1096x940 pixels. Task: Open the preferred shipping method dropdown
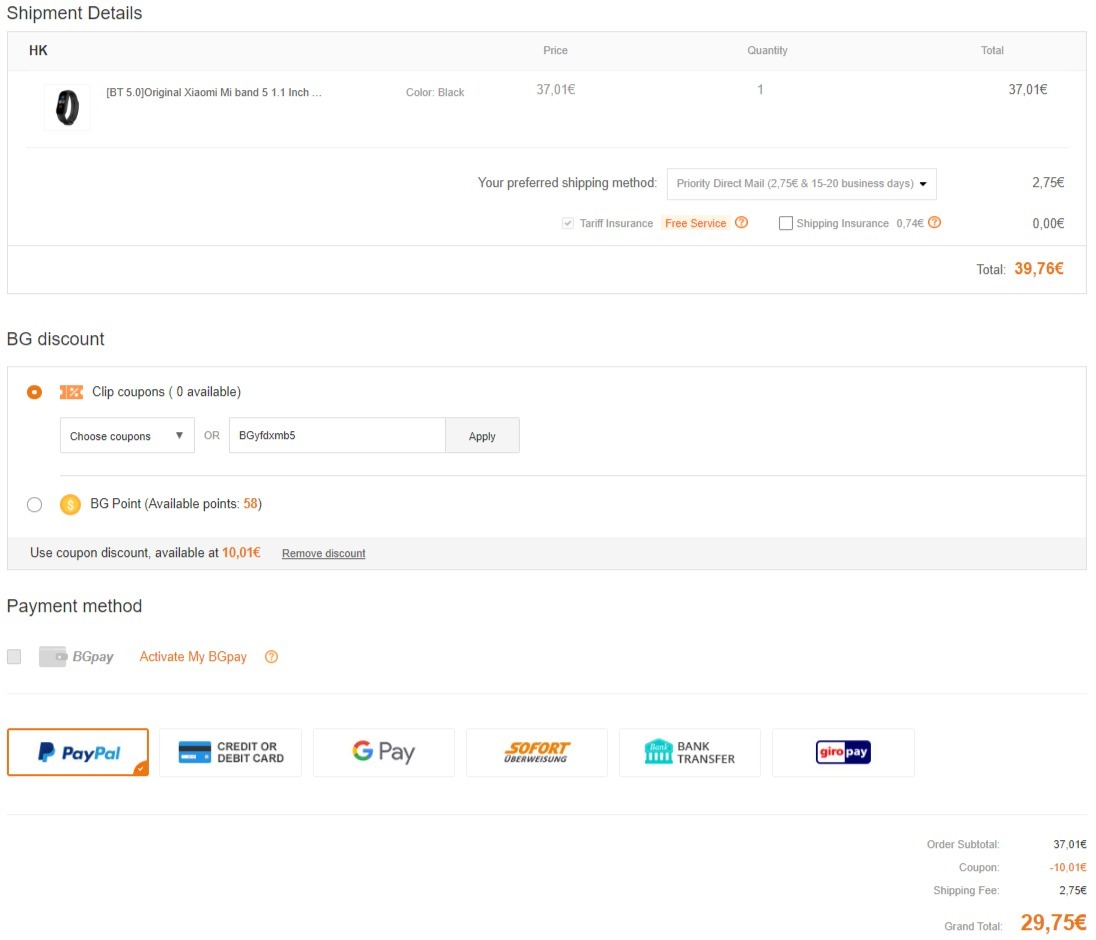pos(802,183)
